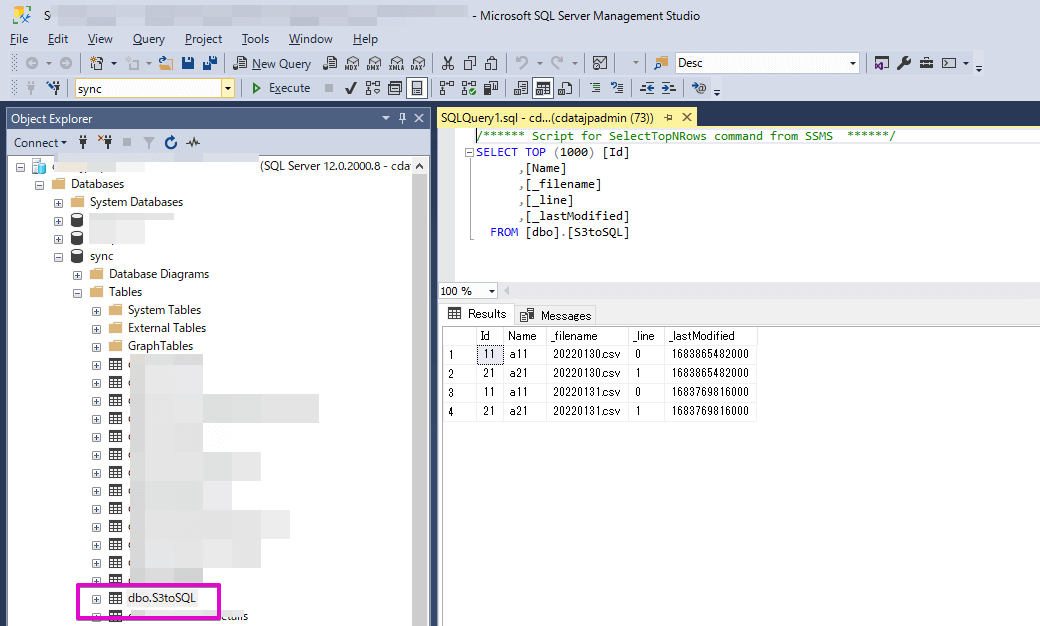Collapse the sync database node

click(58, 257)
